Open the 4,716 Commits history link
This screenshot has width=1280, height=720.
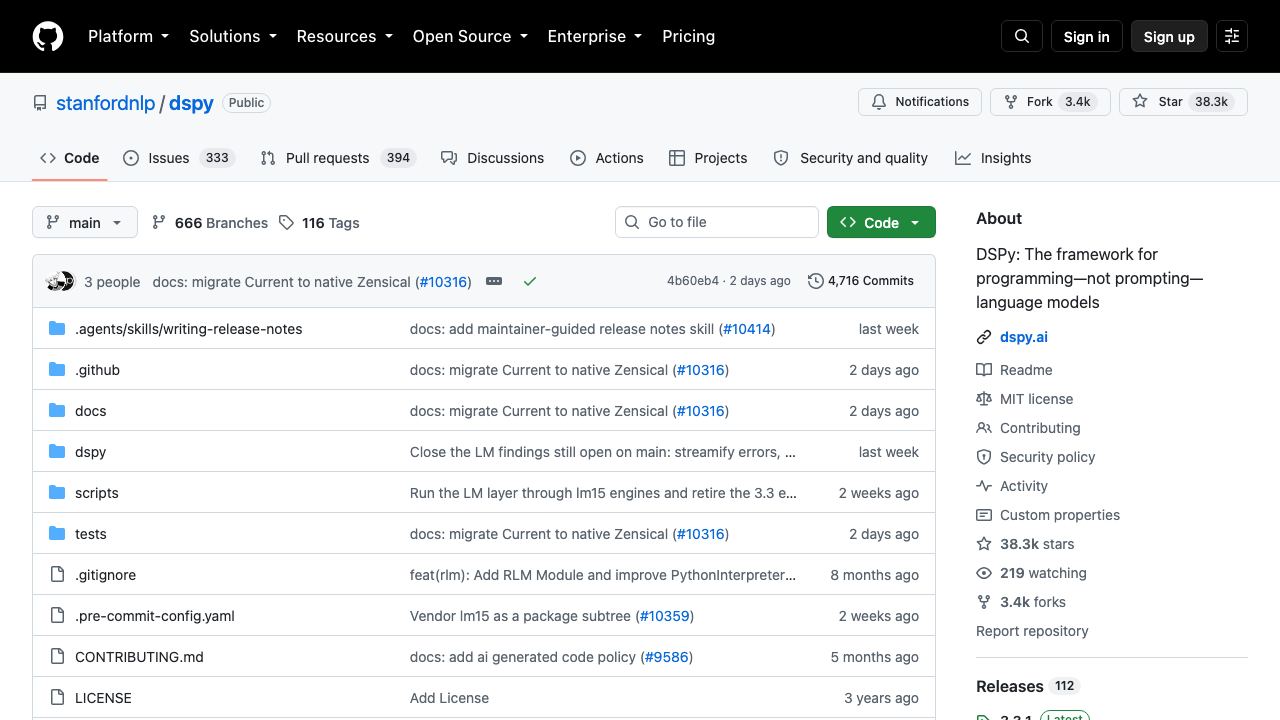(861, 281)
